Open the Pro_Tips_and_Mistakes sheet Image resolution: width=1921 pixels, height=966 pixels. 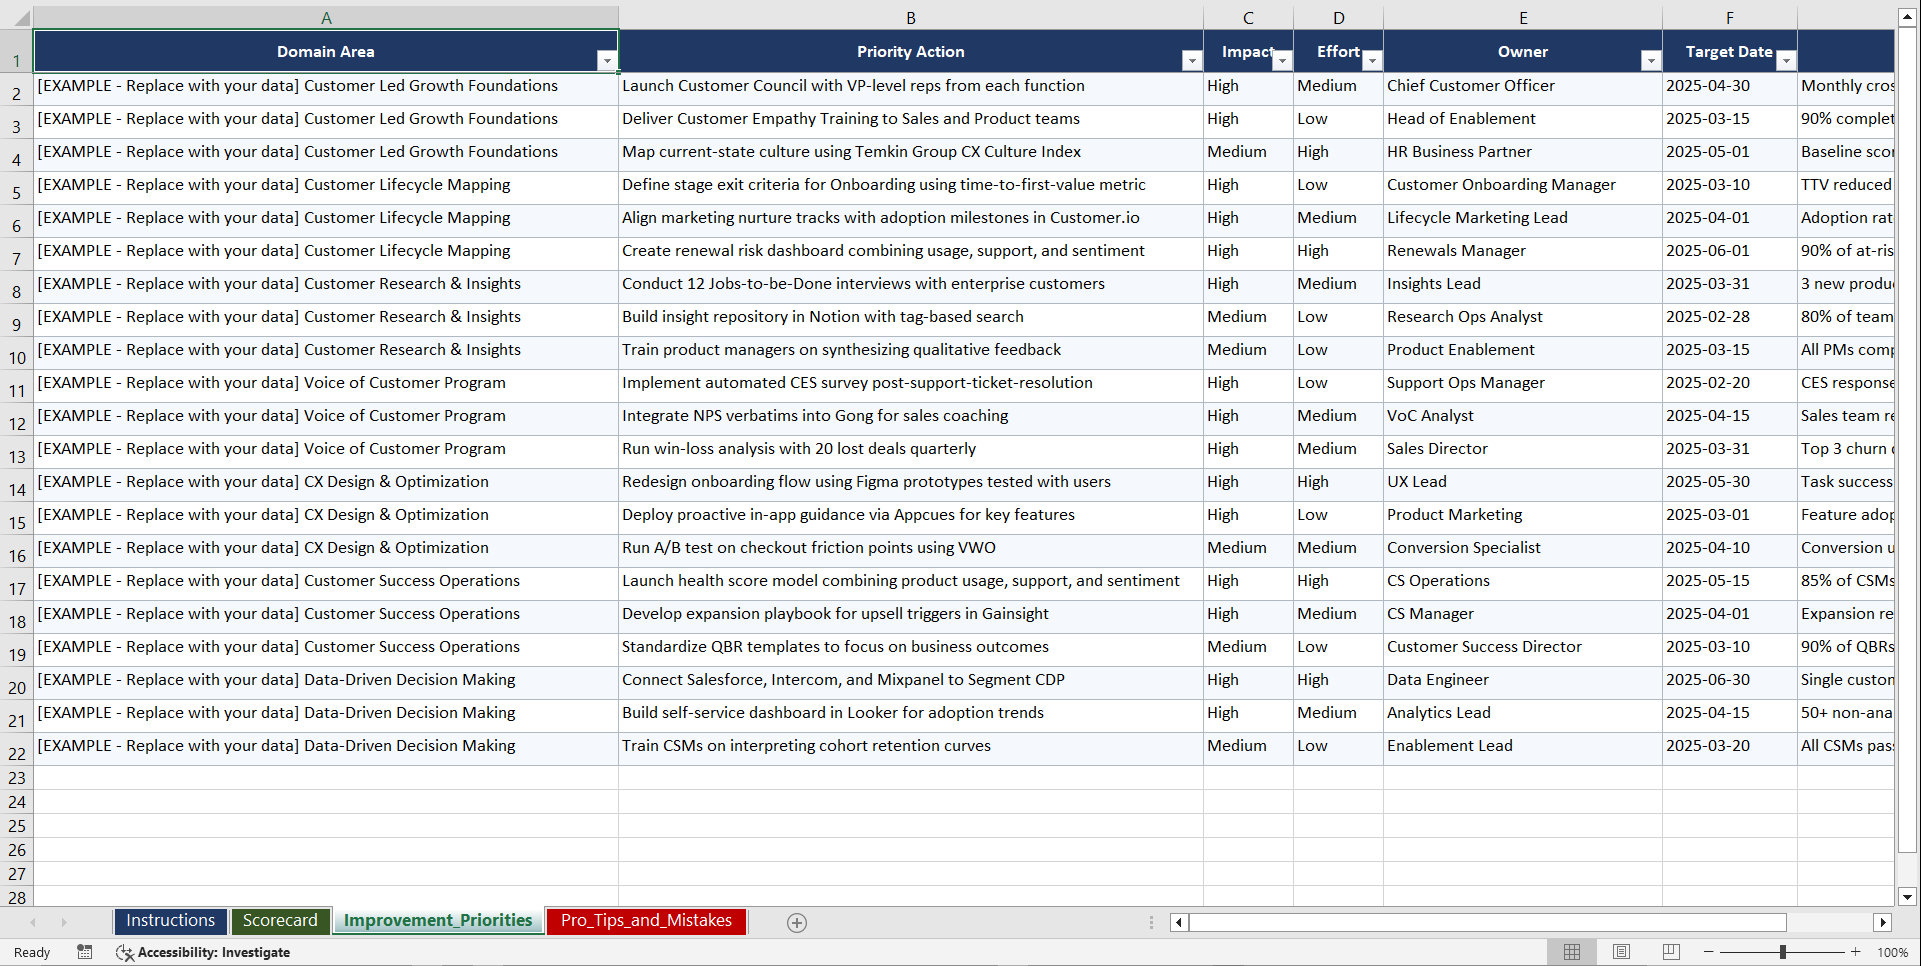[x=645, y=920]
